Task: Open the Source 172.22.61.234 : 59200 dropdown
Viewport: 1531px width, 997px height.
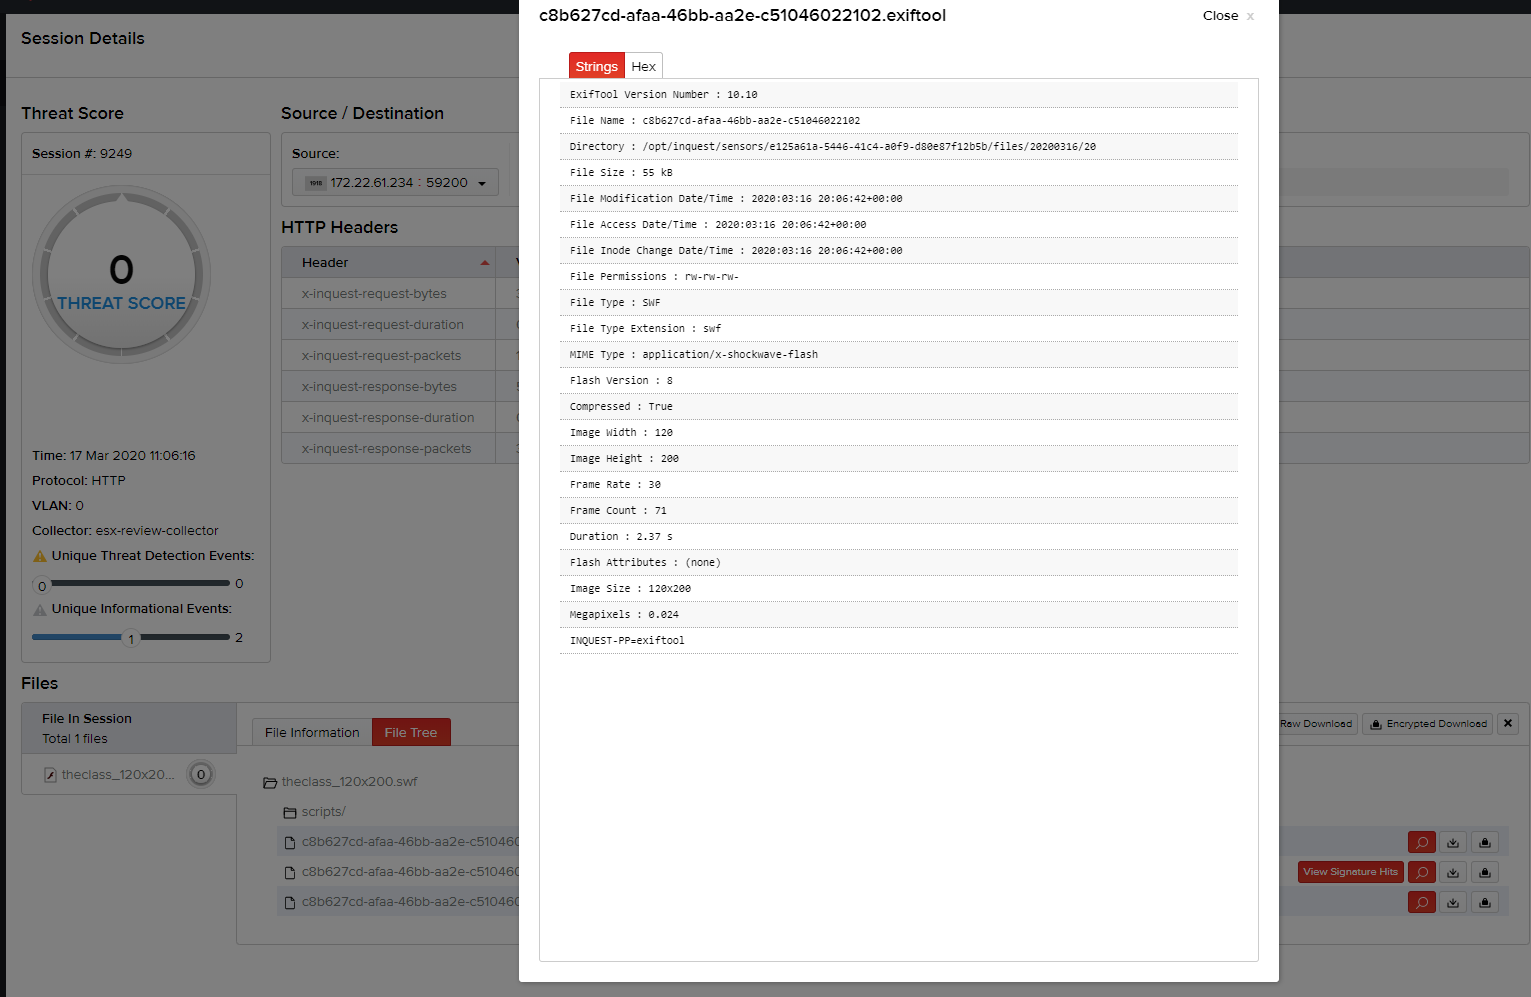Action: pos(395,183)
